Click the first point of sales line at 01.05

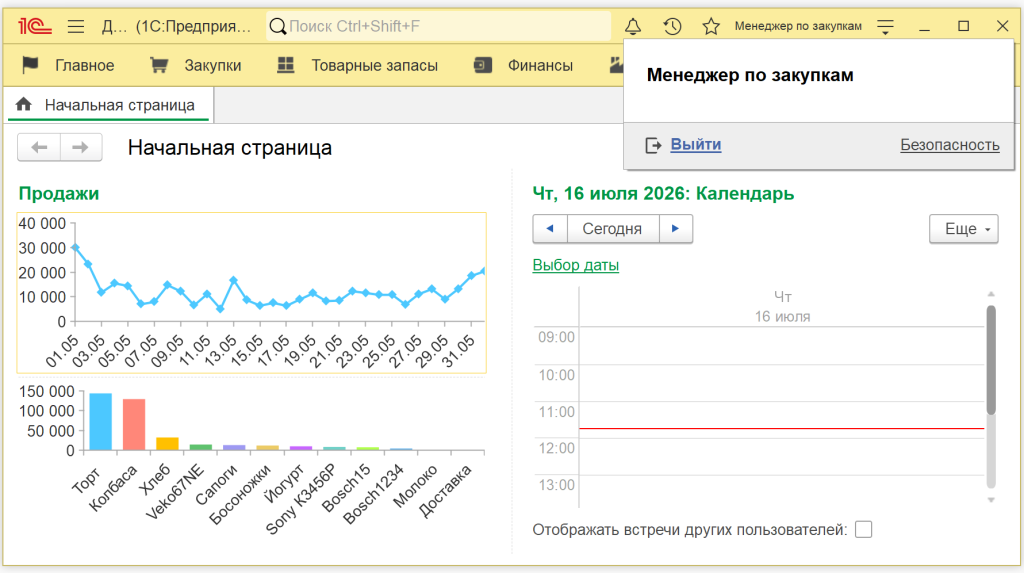75,248
